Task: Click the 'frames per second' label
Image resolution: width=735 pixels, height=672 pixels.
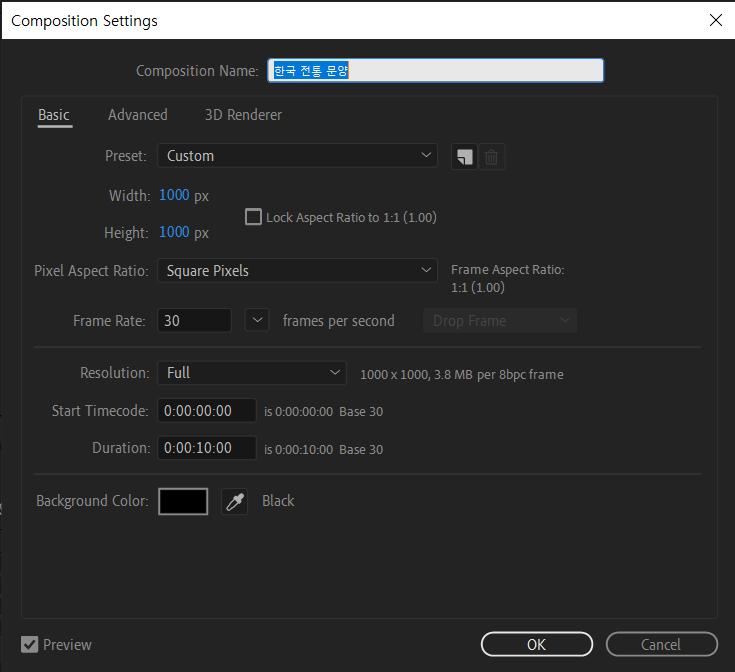Action: pos(338,321)
